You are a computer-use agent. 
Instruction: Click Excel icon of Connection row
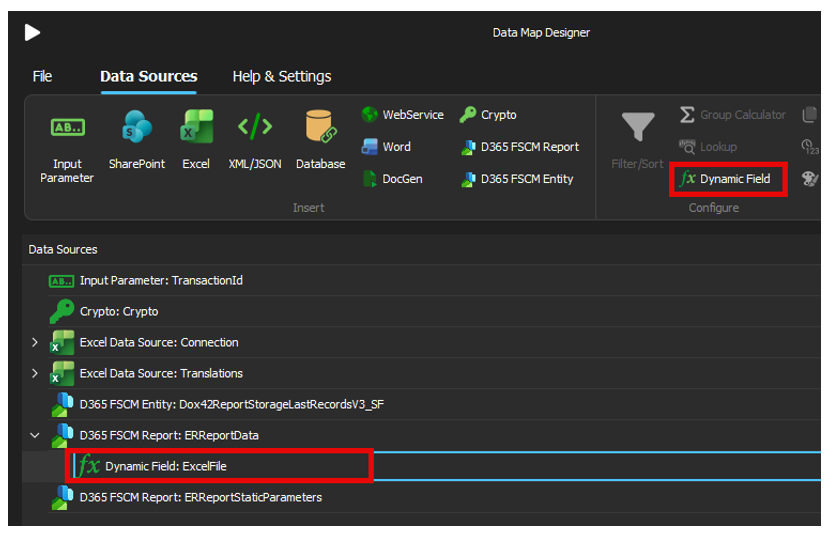62,343
